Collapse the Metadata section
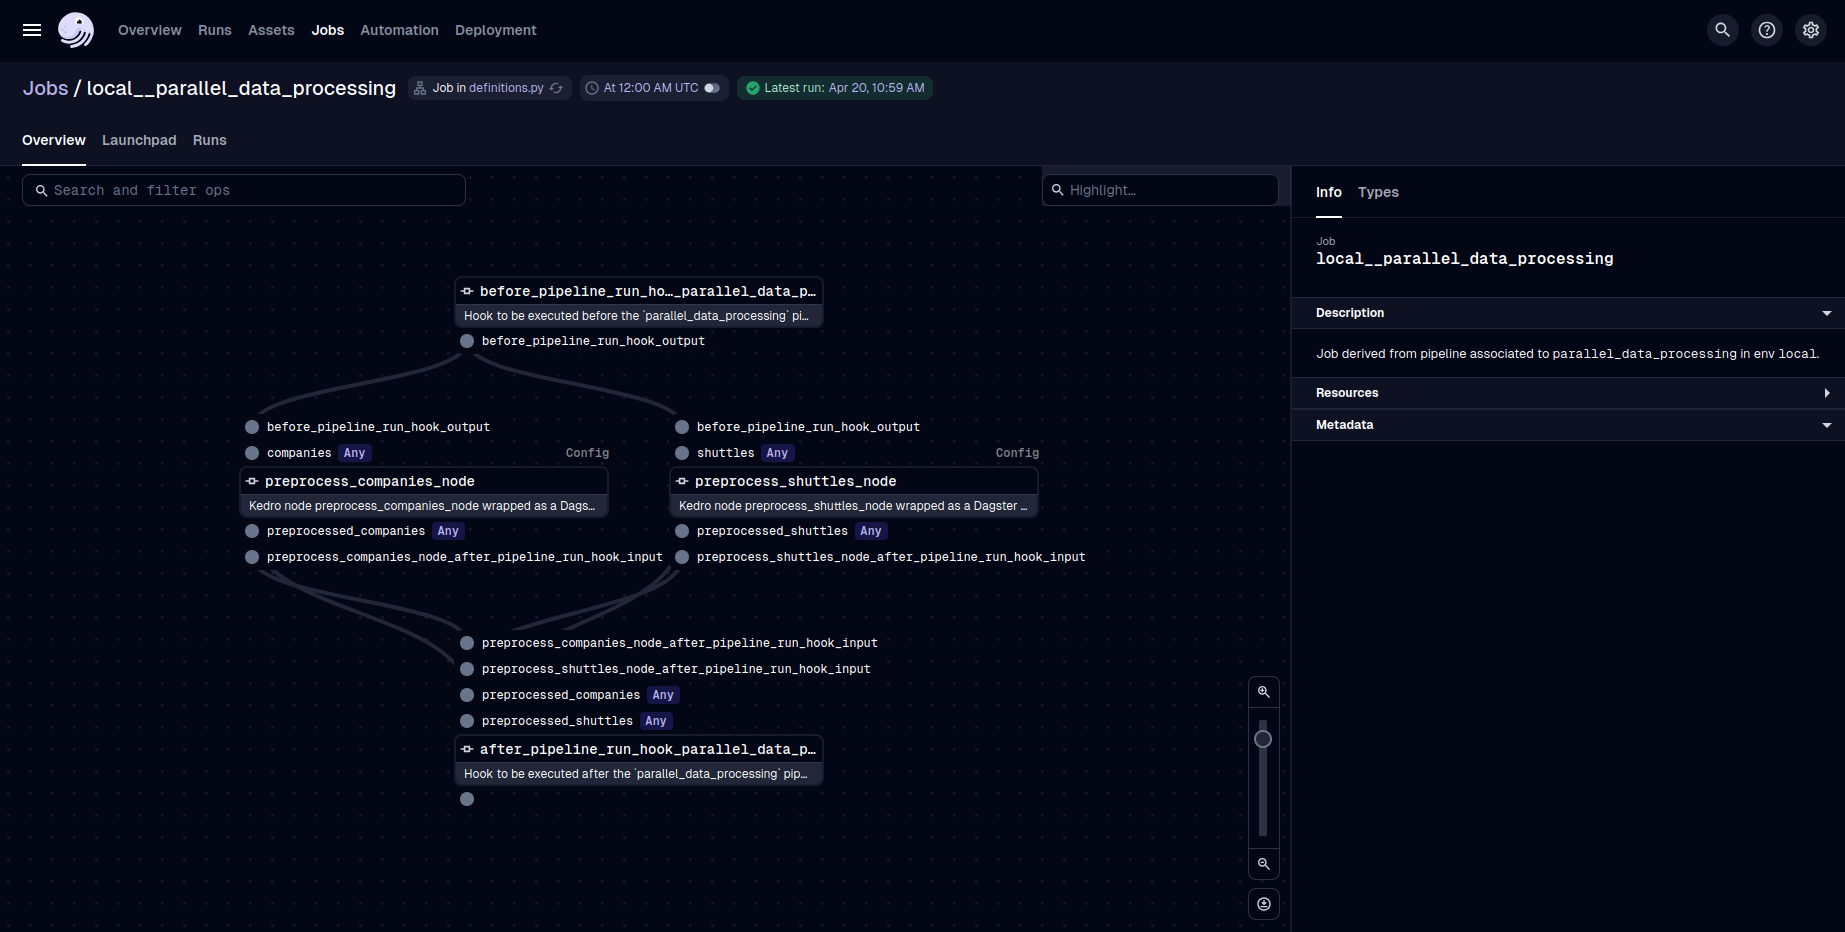This screenshot has height=932, width=1845. click(1568, 425)
